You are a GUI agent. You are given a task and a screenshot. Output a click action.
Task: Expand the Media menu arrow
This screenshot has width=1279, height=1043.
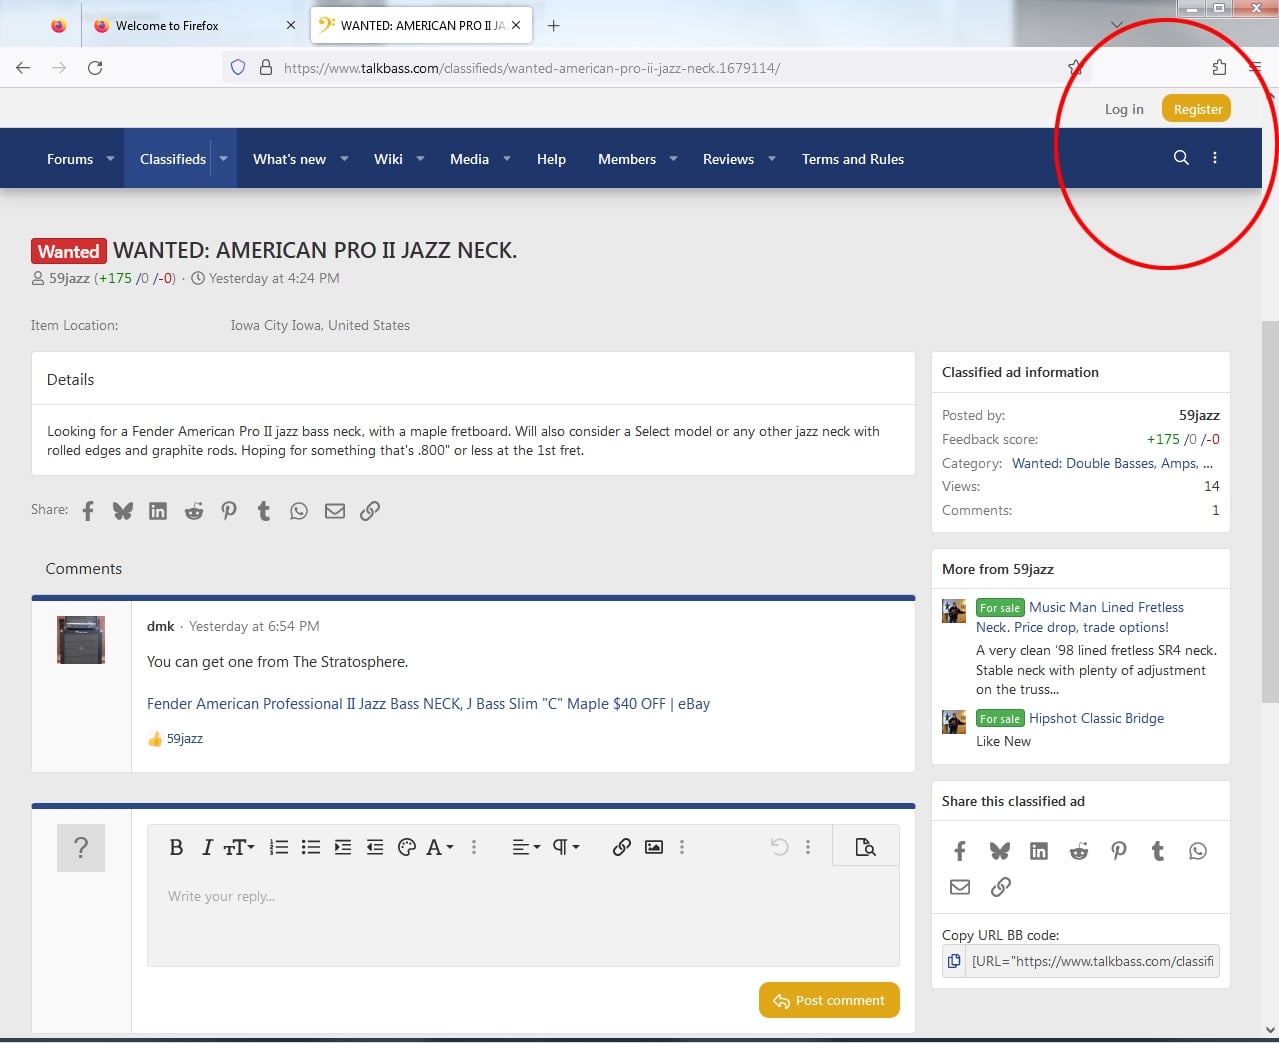point(507,158)
